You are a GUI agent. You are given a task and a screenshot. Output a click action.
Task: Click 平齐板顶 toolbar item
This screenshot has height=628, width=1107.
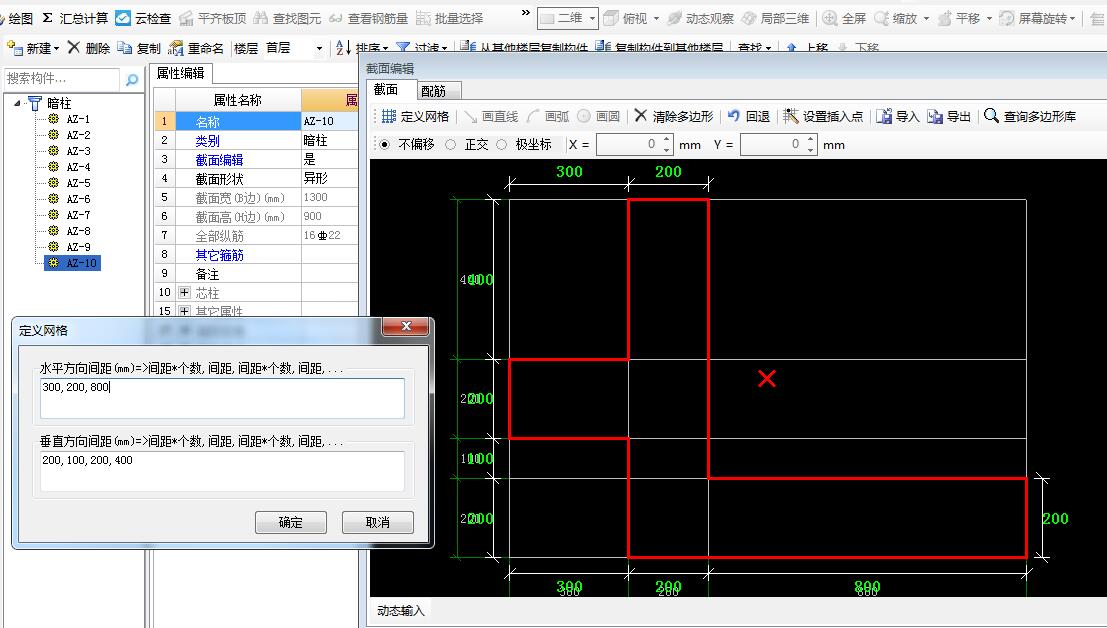point(213,18)
